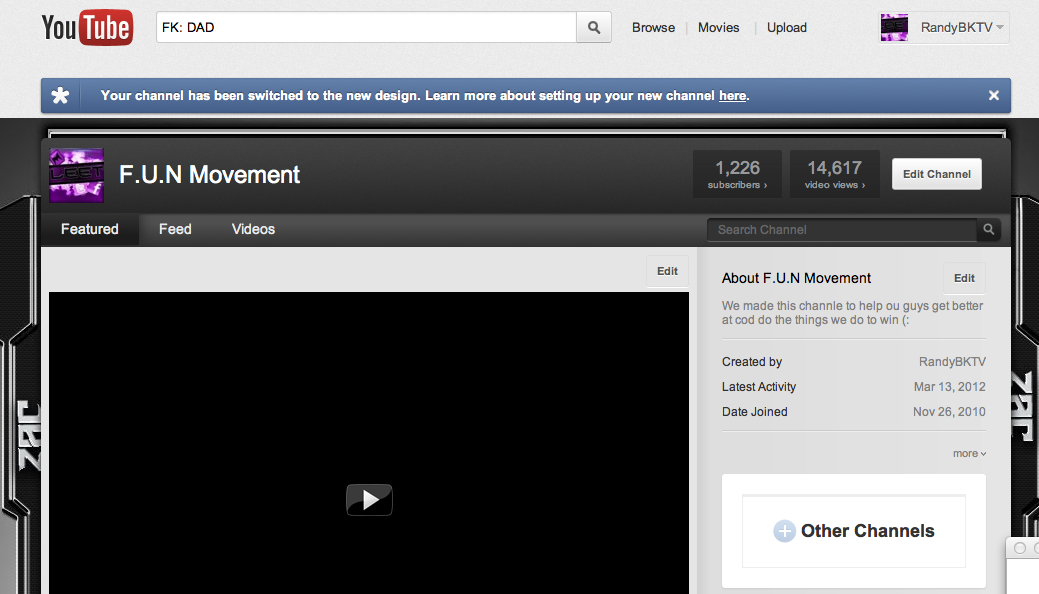The height and width of the screenshot is (594, 1039).
Task: Click the plus icon for Other Channels
Action: coord(785,531)
